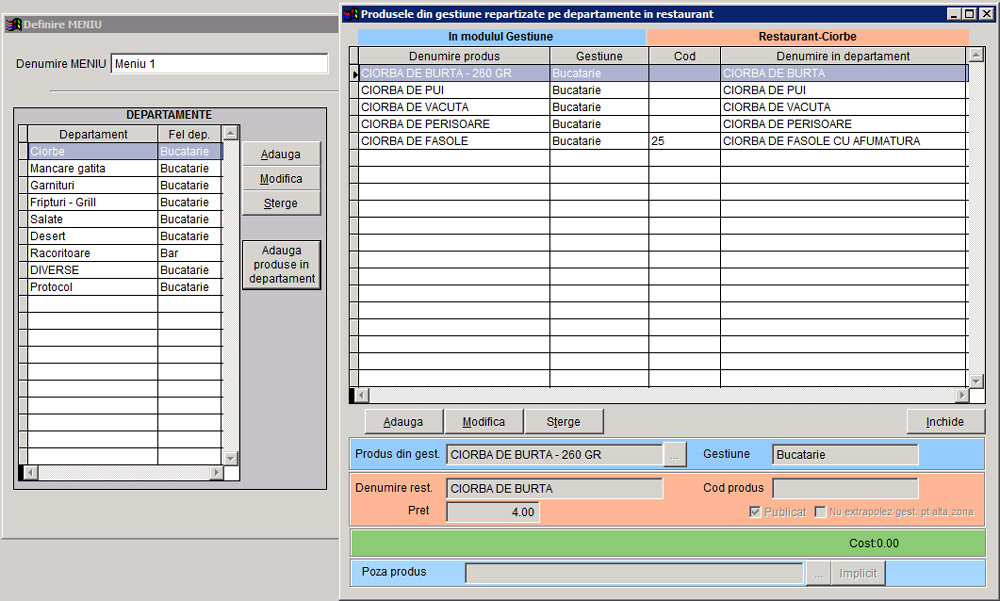Click the Definire MENIU window app icon
The image size is (1000, 601).
point(13,24)
